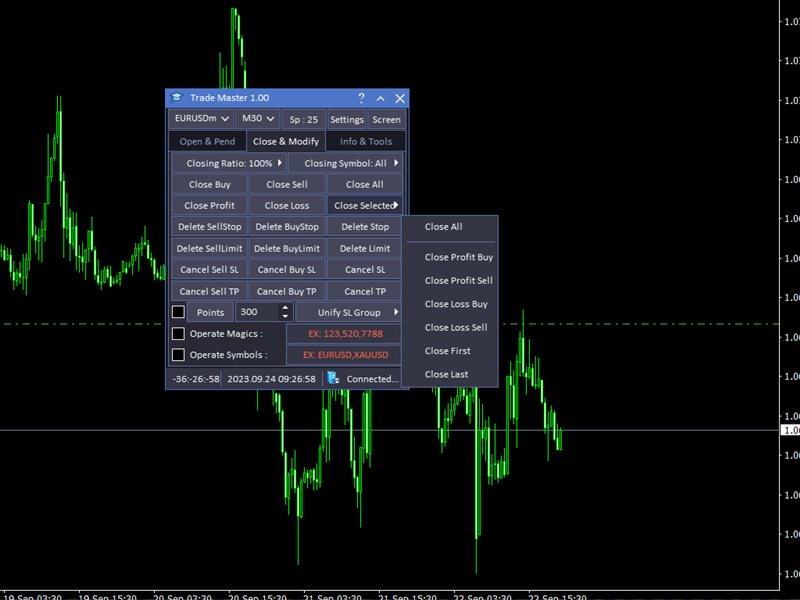Image resolution: width=800 pixels, height=600 pixels.
Task: Click the Close Buy button
Action: 210,184
